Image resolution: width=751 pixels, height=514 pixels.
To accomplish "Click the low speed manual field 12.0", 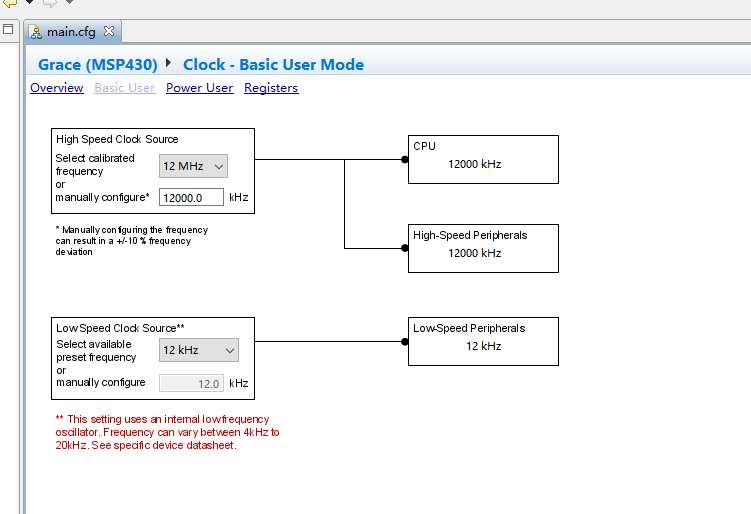I will point(191,383).
